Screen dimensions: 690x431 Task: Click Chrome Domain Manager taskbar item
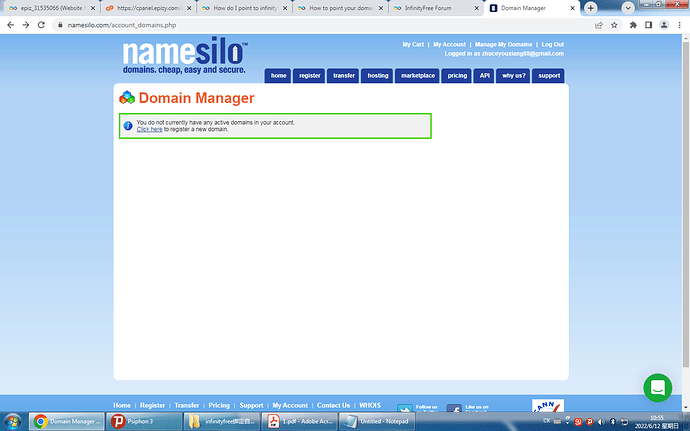point(67,421)
